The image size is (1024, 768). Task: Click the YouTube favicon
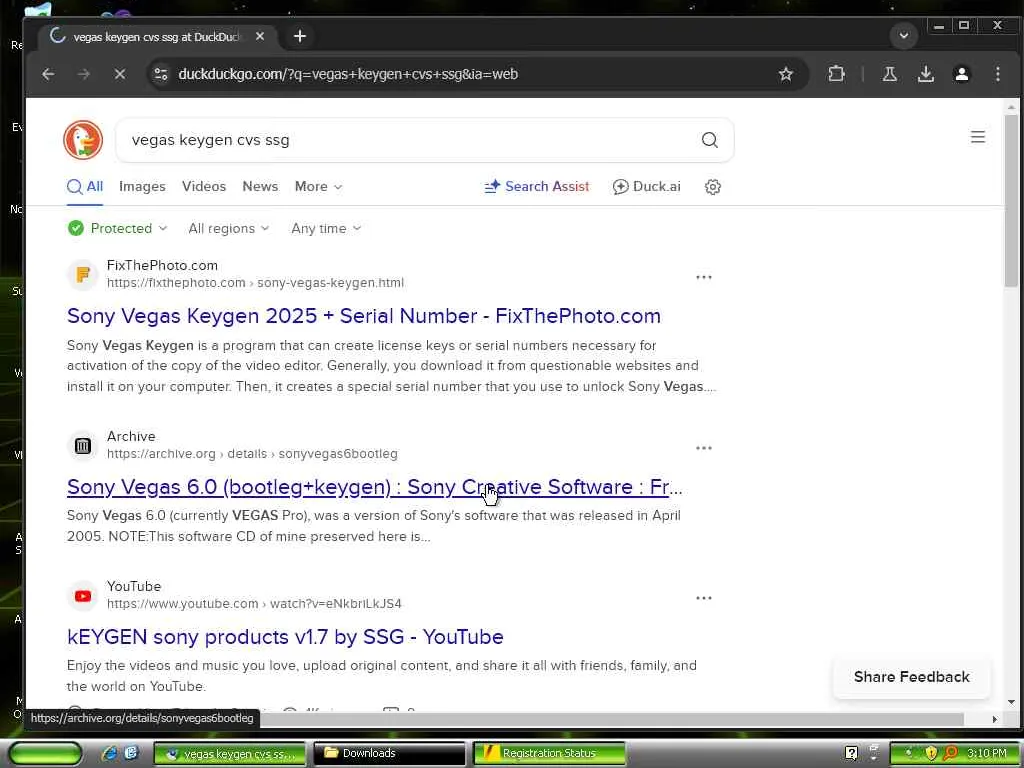pyautogui.click(x=83, y=596)
